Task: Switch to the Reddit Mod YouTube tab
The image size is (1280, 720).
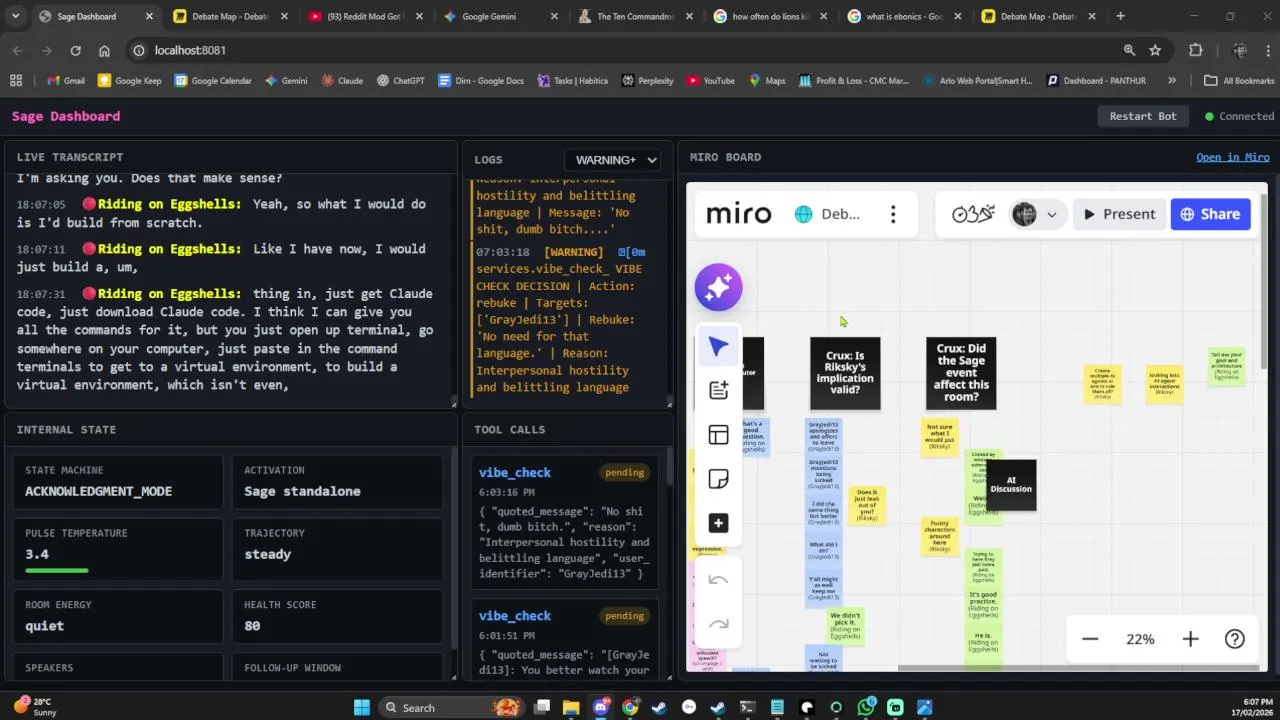Action: click(x=366, y=16)
